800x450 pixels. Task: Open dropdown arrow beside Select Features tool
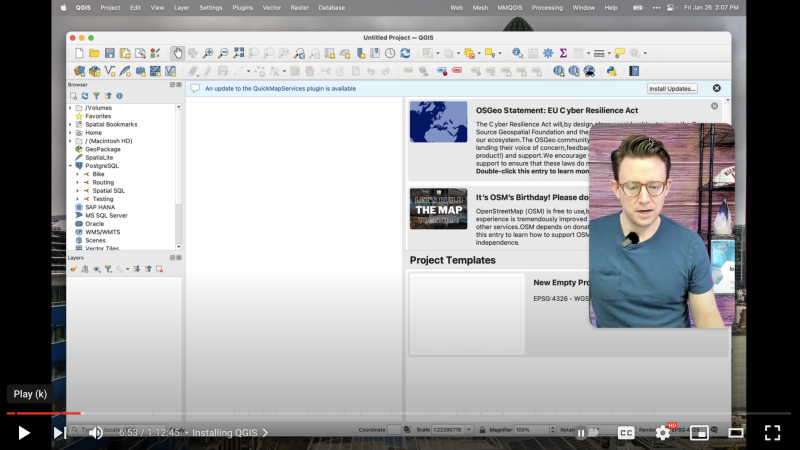[x=438, y=53]
